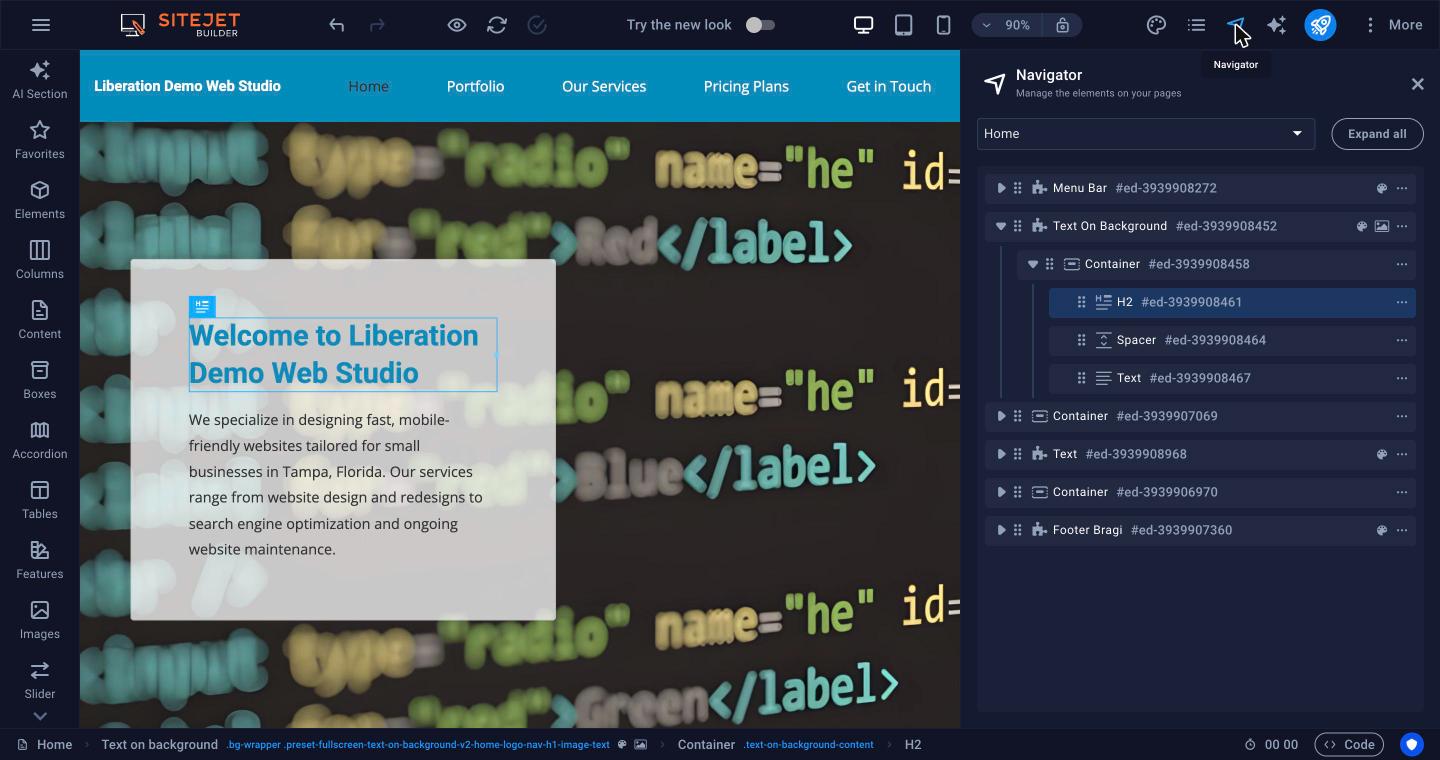
Task: Expand Container #ed-3939907069
Action: click(1001, 416)
